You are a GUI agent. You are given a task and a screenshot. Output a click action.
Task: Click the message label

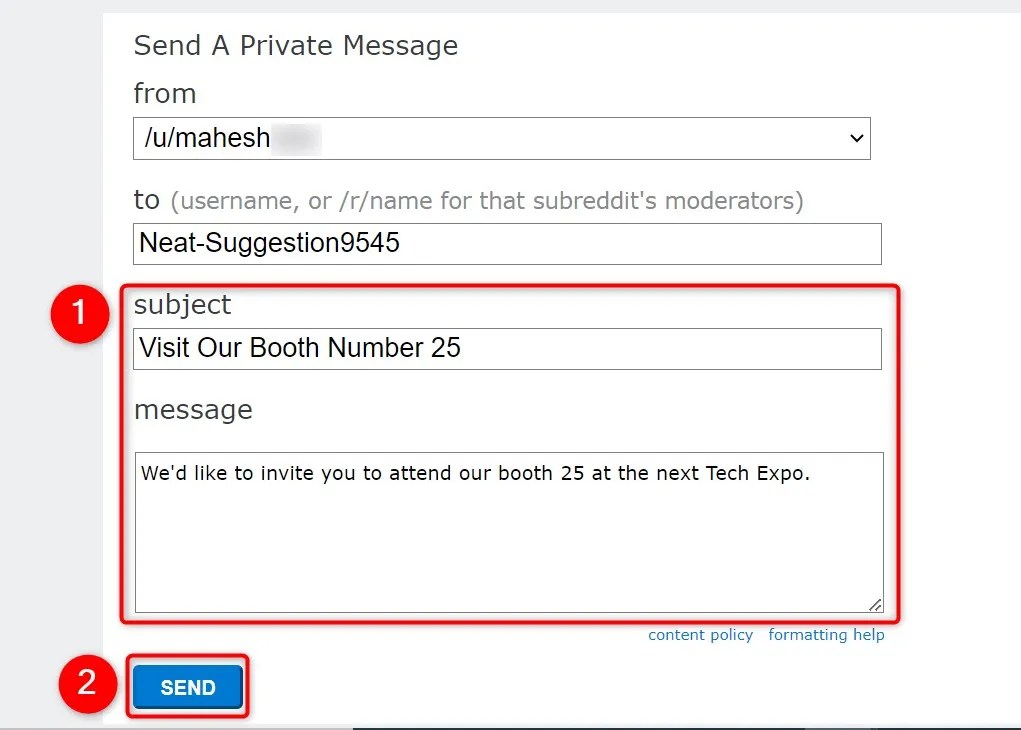tap(193, 408)
